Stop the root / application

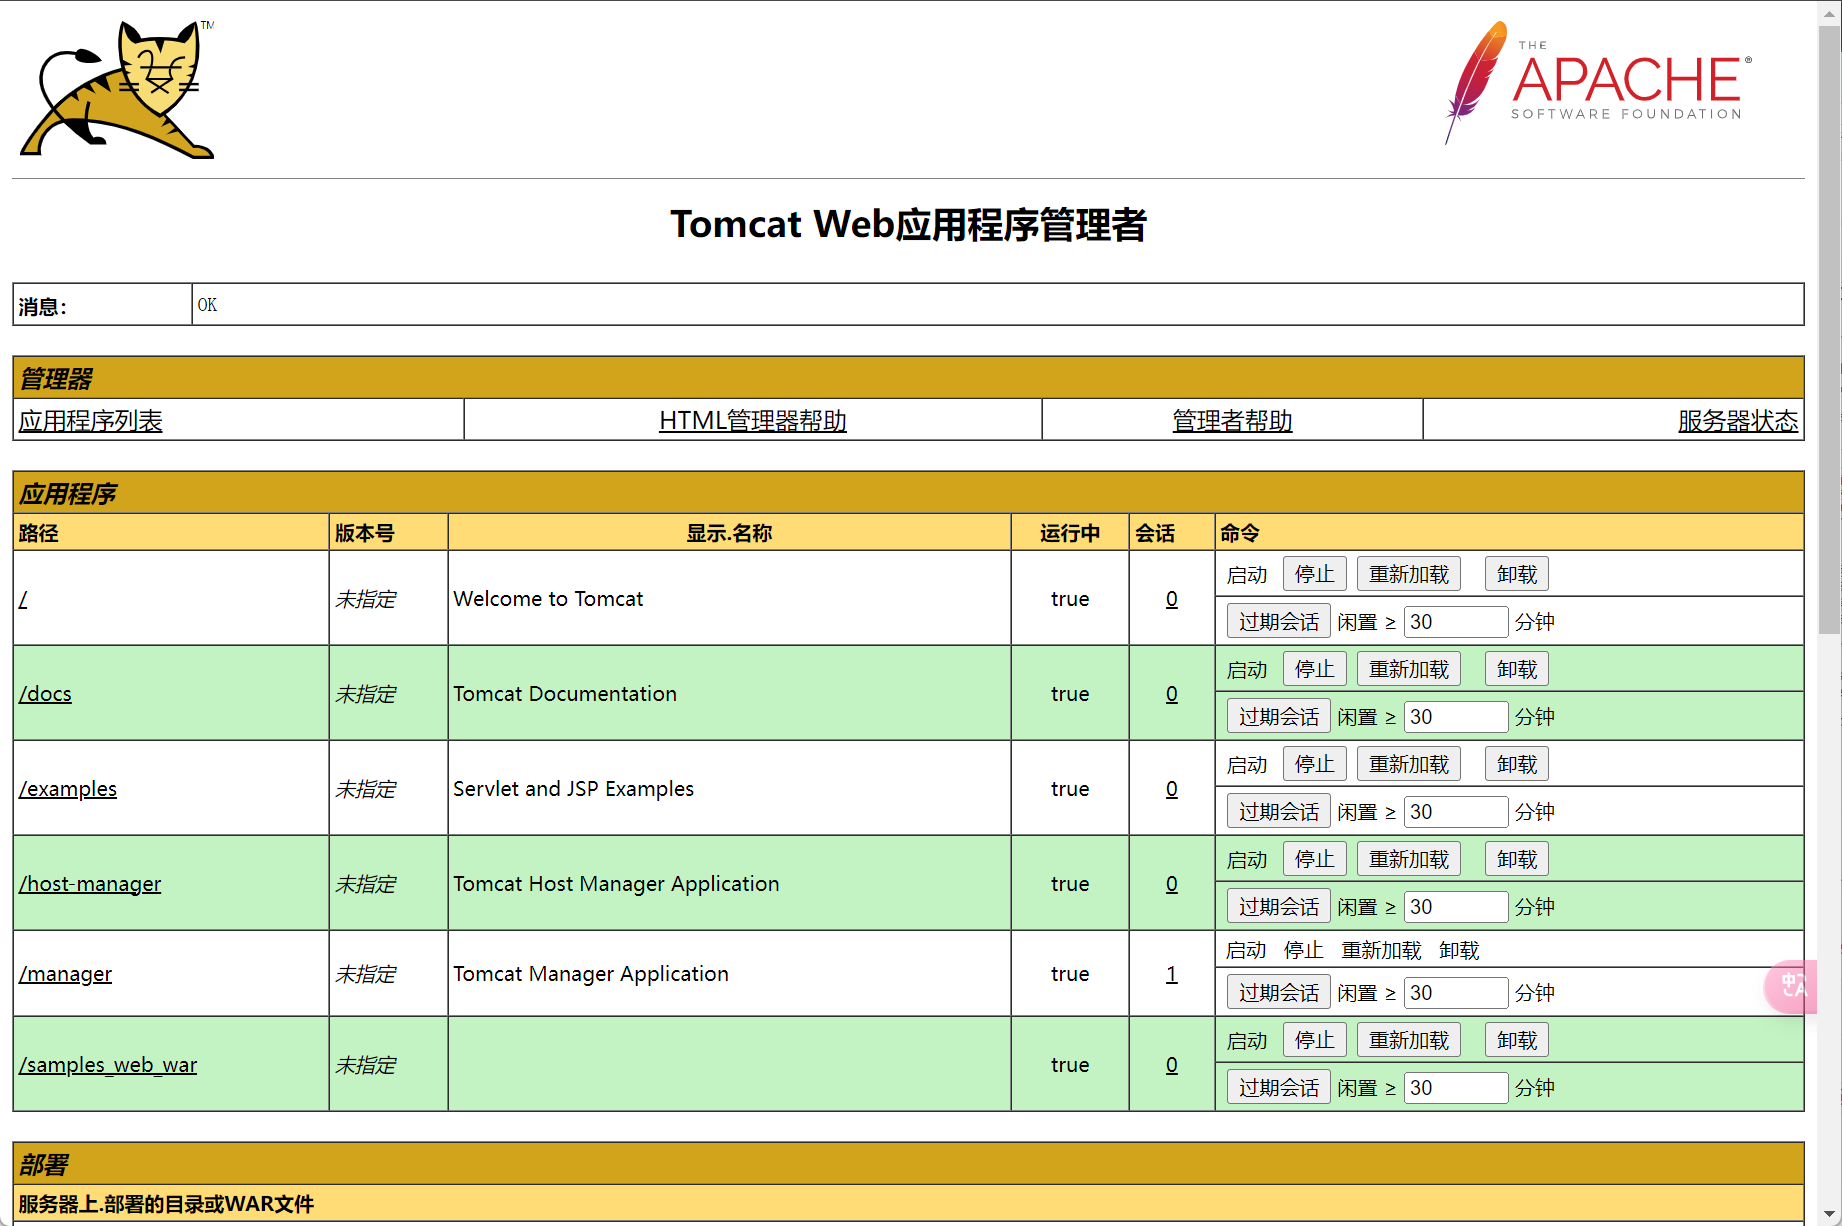1315,574
